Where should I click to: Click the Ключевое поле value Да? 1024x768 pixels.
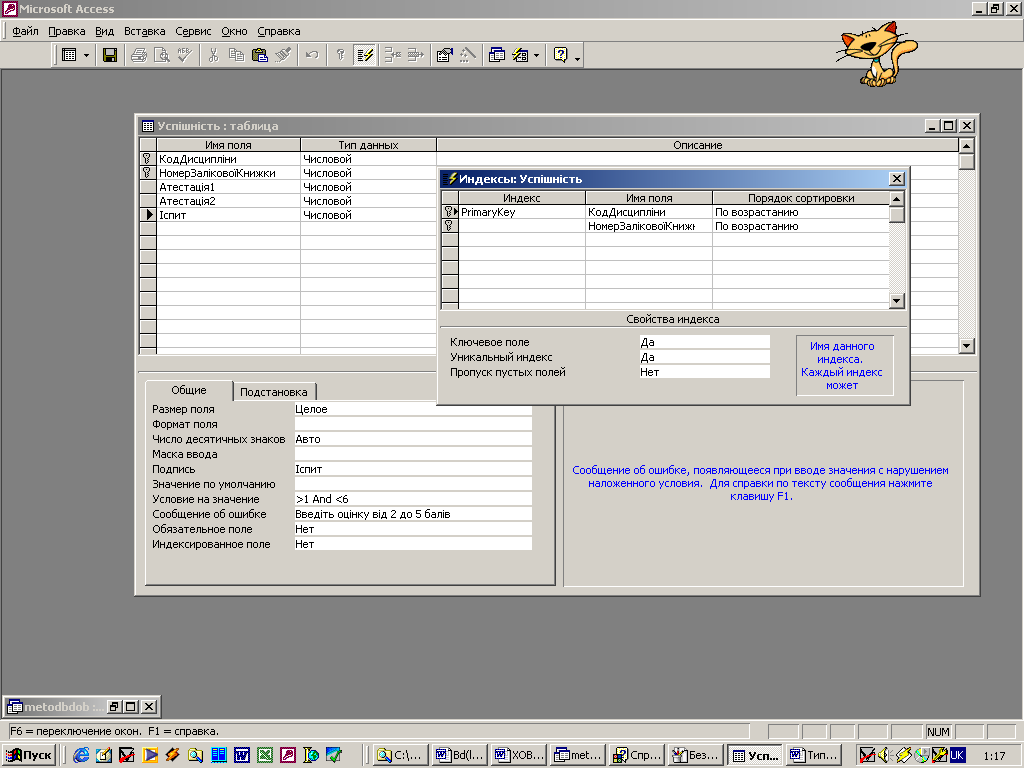705,342
